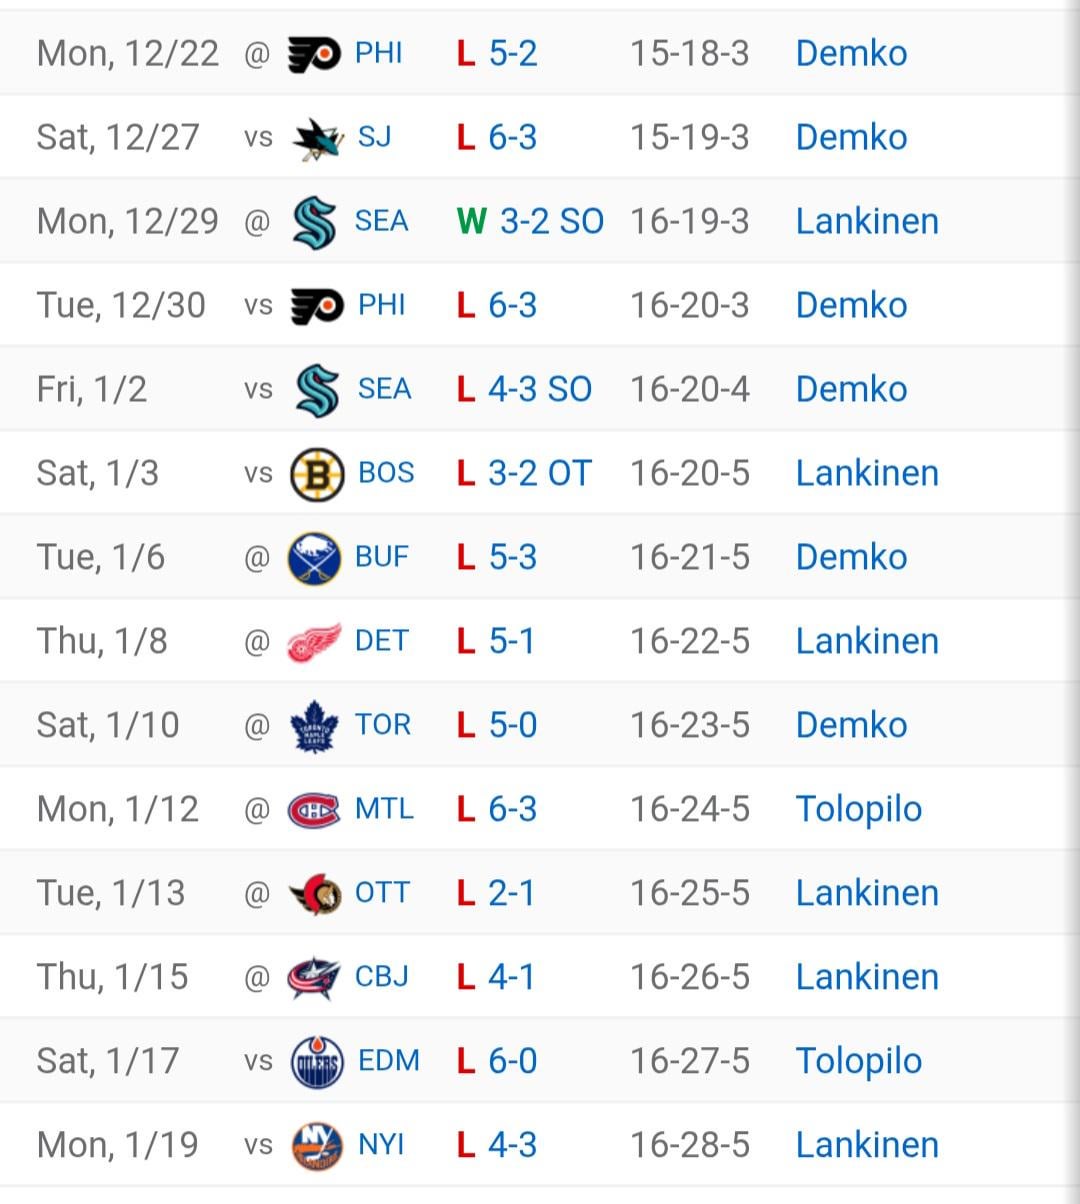Click the San Jose Sharks logo
The image size is (1080, 1204).
pyautogui.click(x=318, y=138)
